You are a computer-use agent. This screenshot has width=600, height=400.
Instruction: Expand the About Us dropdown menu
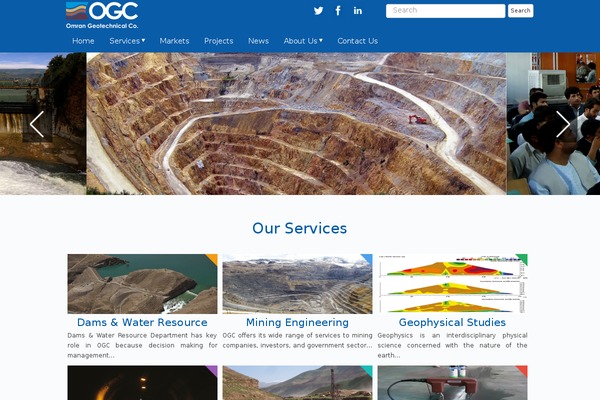303,41
